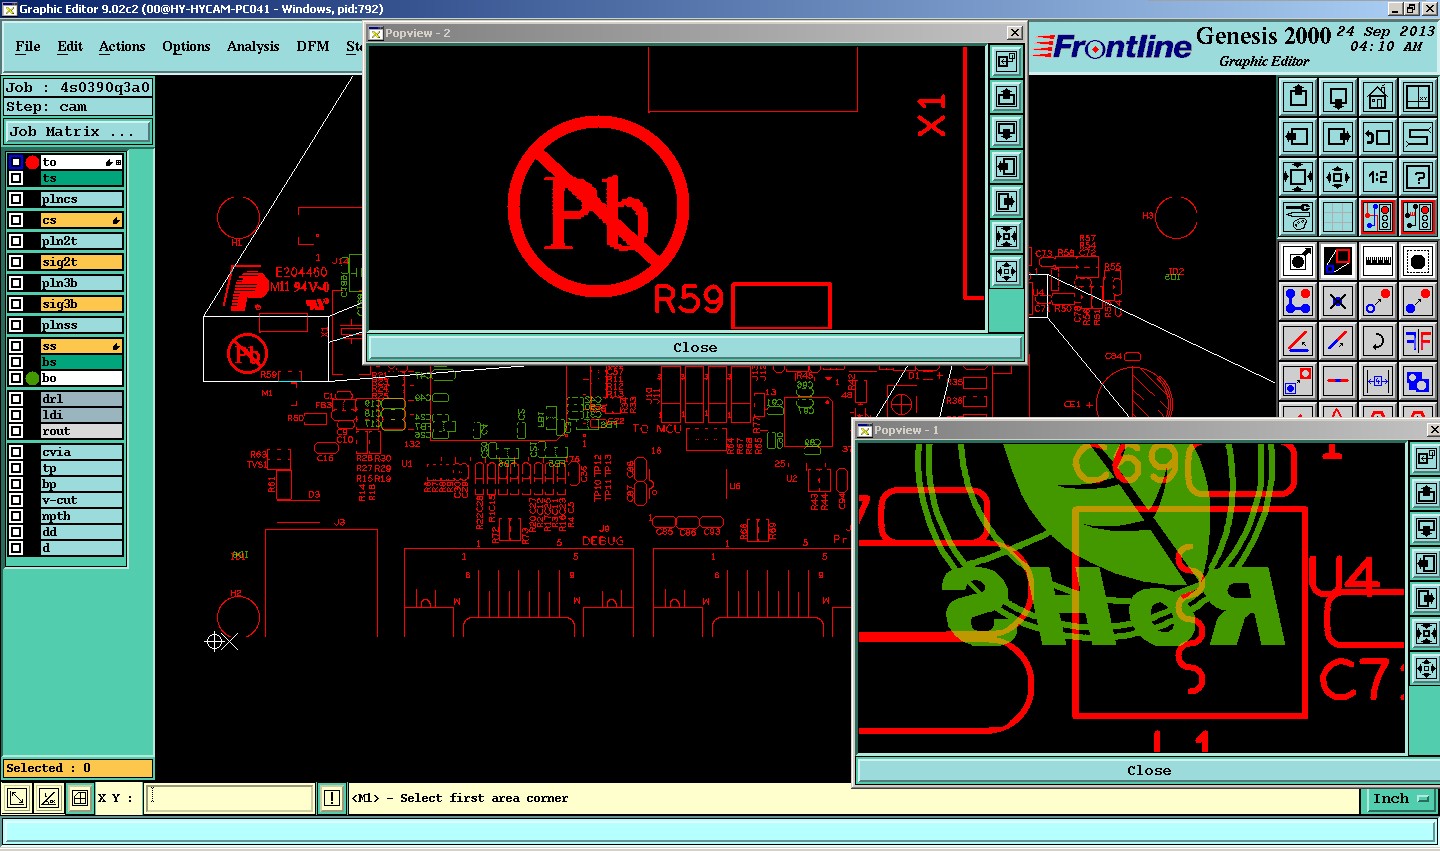Image resolution: width=1440 pixels, height=851 pixels.
Task: Click the pan right view icon
Action: [1338, 137]
